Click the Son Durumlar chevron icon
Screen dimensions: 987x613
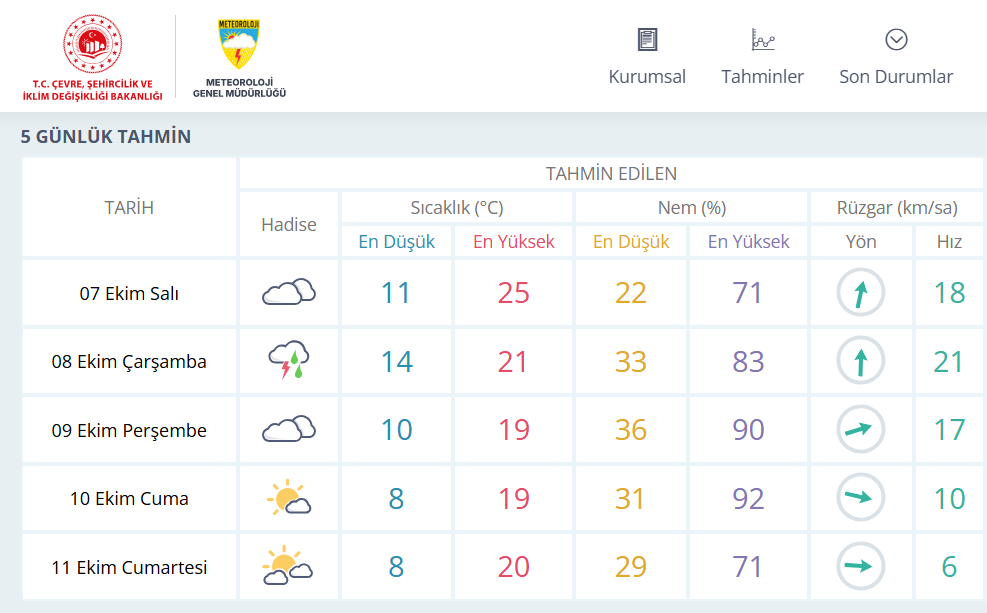(896, 40)
